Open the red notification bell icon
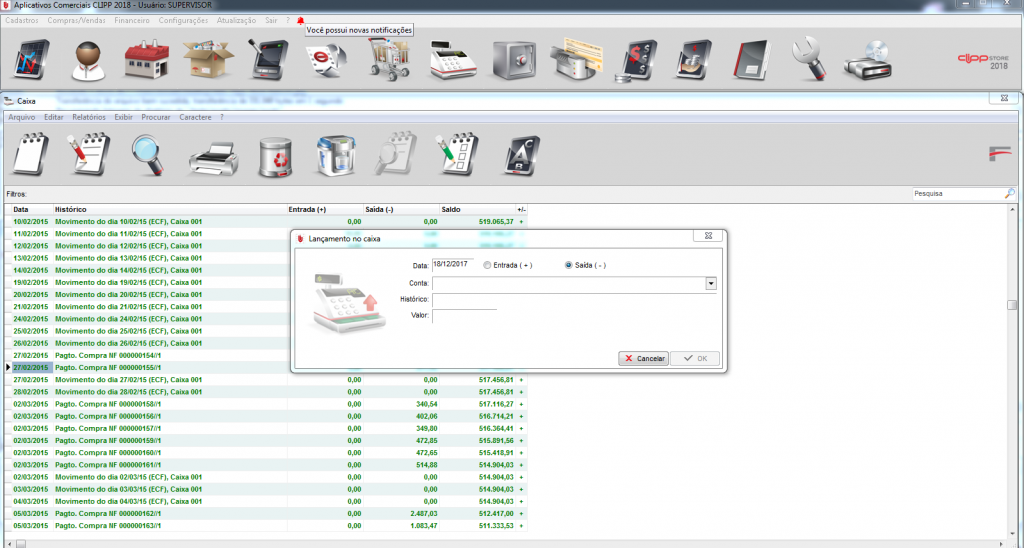 click(x=300, y=20)
